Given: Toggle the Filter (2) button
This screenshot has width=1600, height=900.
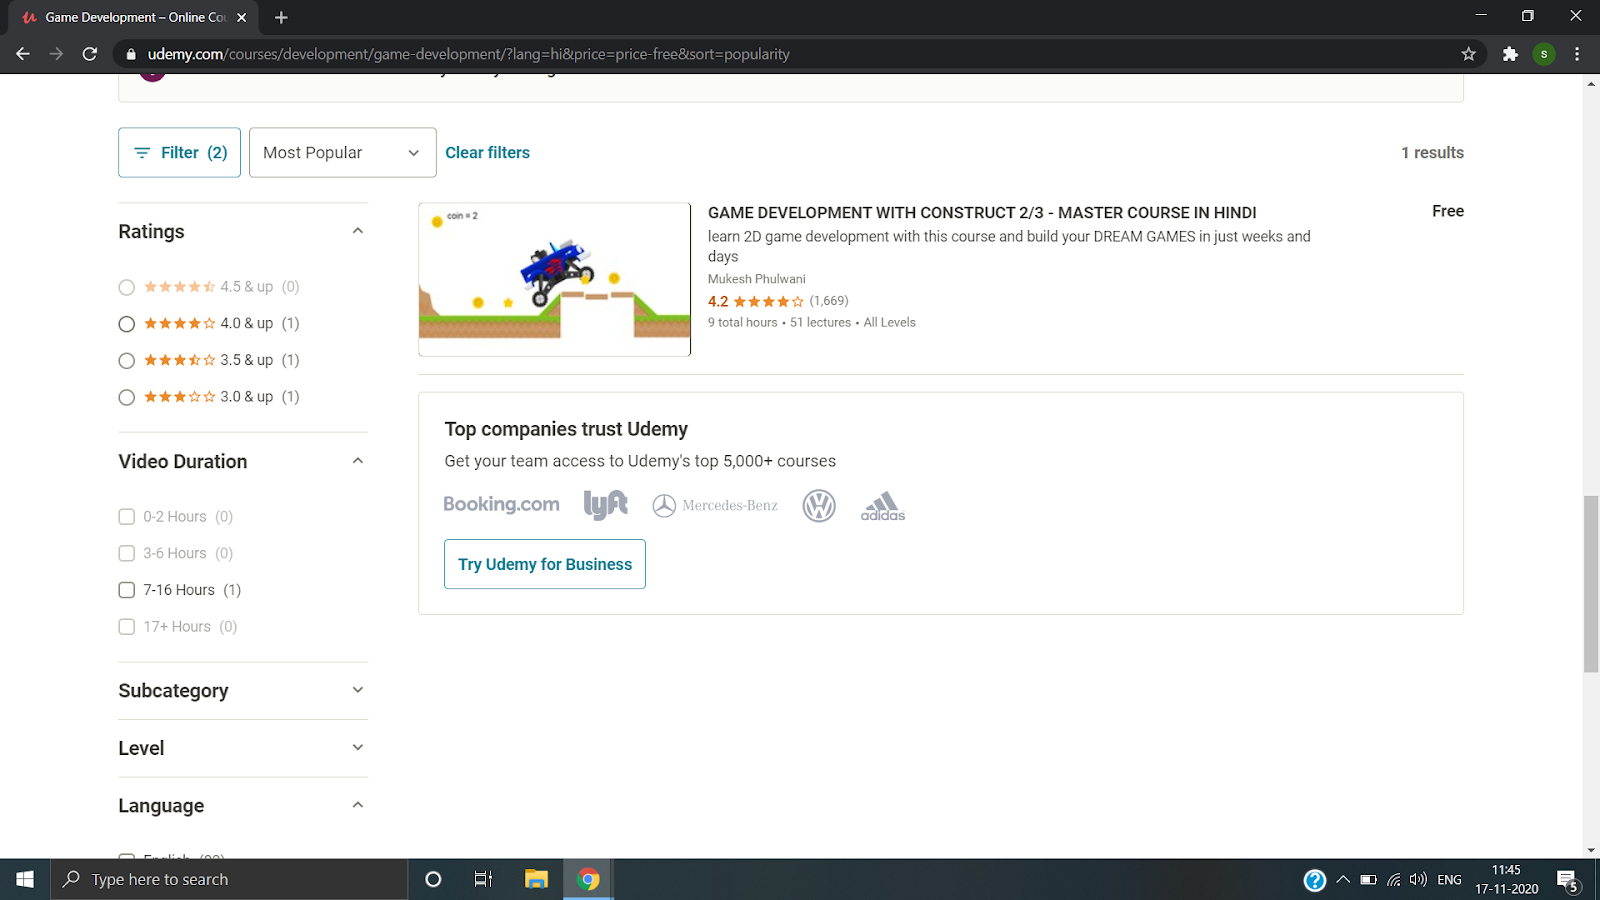Looking at the screenshot, I should point(179,152).
